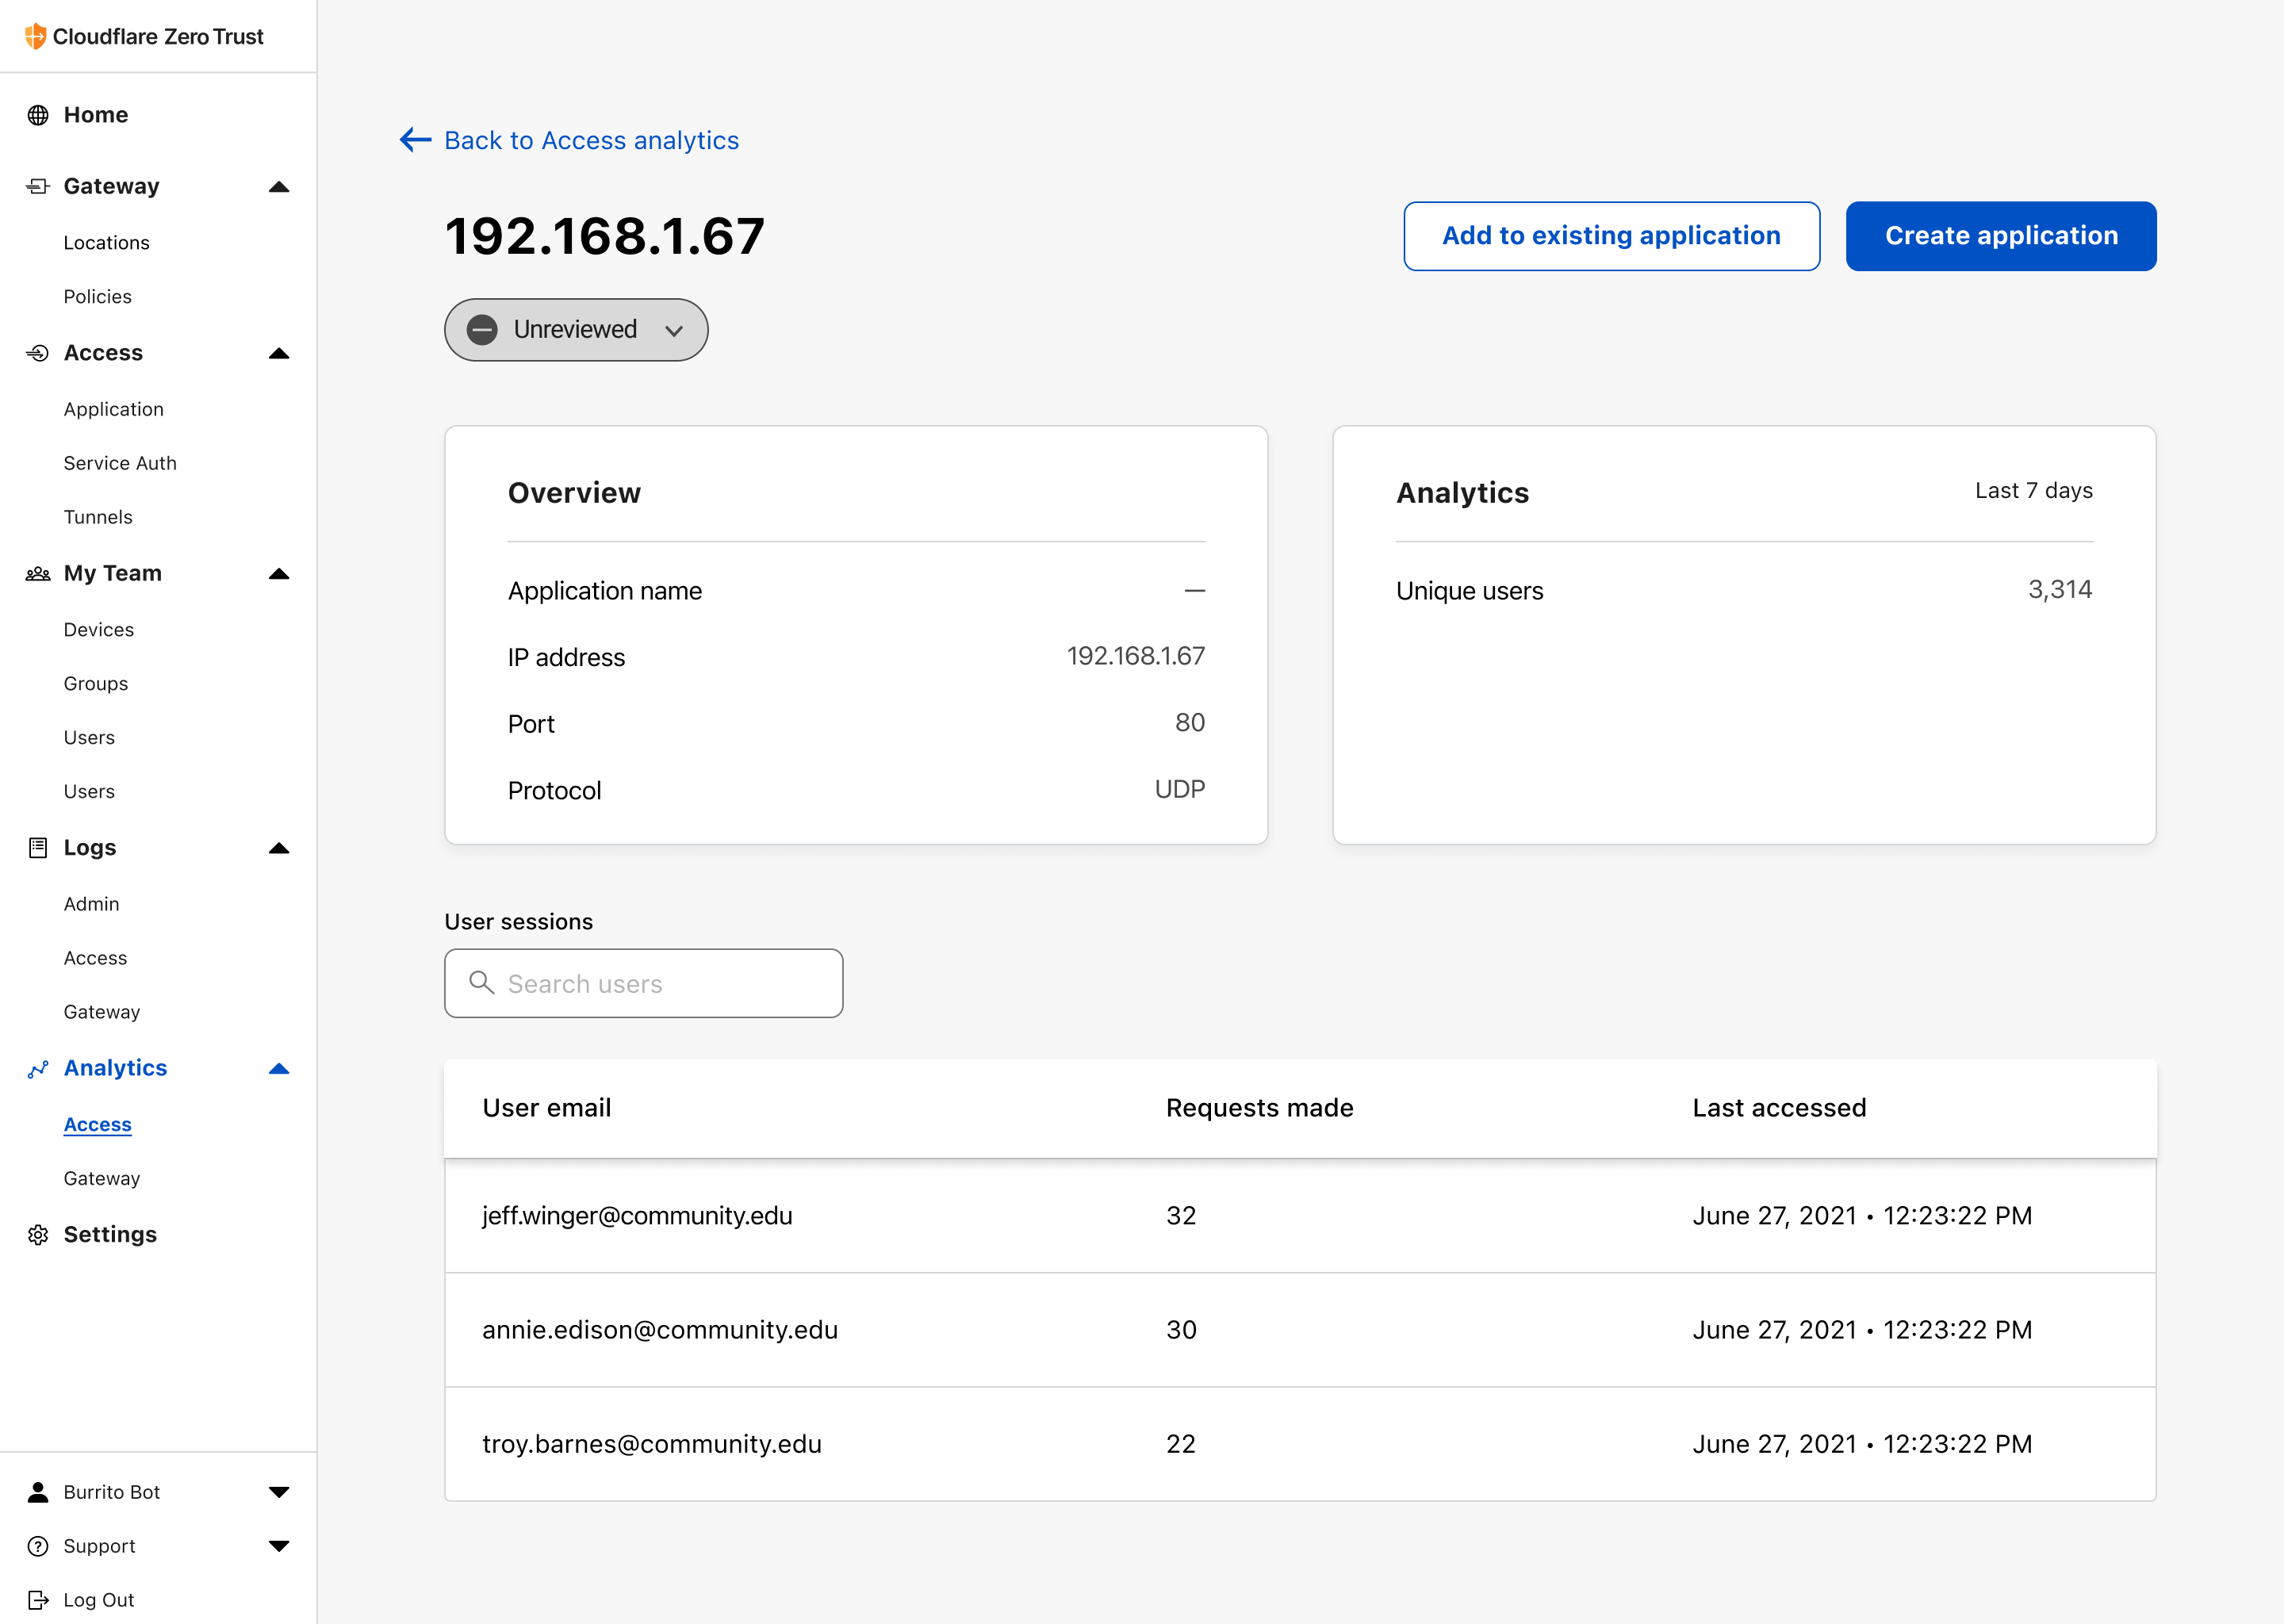This screenshot has width=2284, height=1624.
Task: Collapse the Gateway section
Action: (x=279, y=186)
